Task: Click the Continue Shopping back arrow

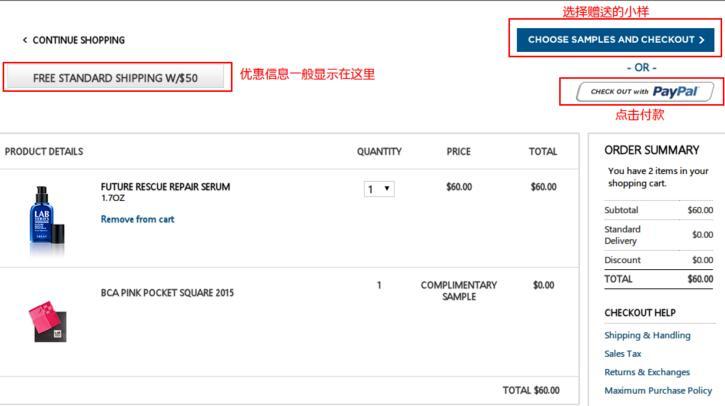Action: [x=25, y=40]
